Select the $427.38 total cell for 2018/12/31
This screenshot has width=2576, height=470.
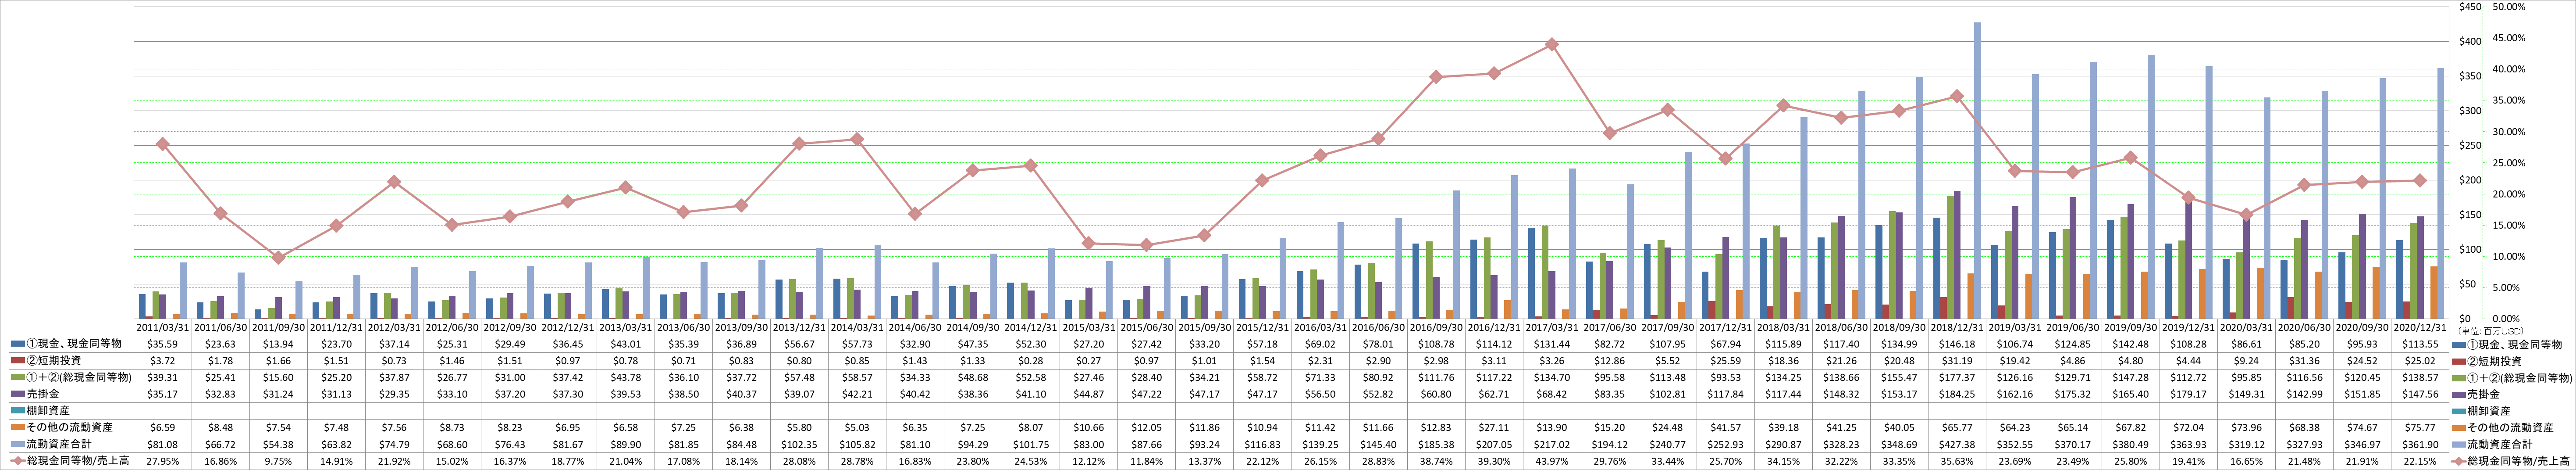click(1956, 445)
